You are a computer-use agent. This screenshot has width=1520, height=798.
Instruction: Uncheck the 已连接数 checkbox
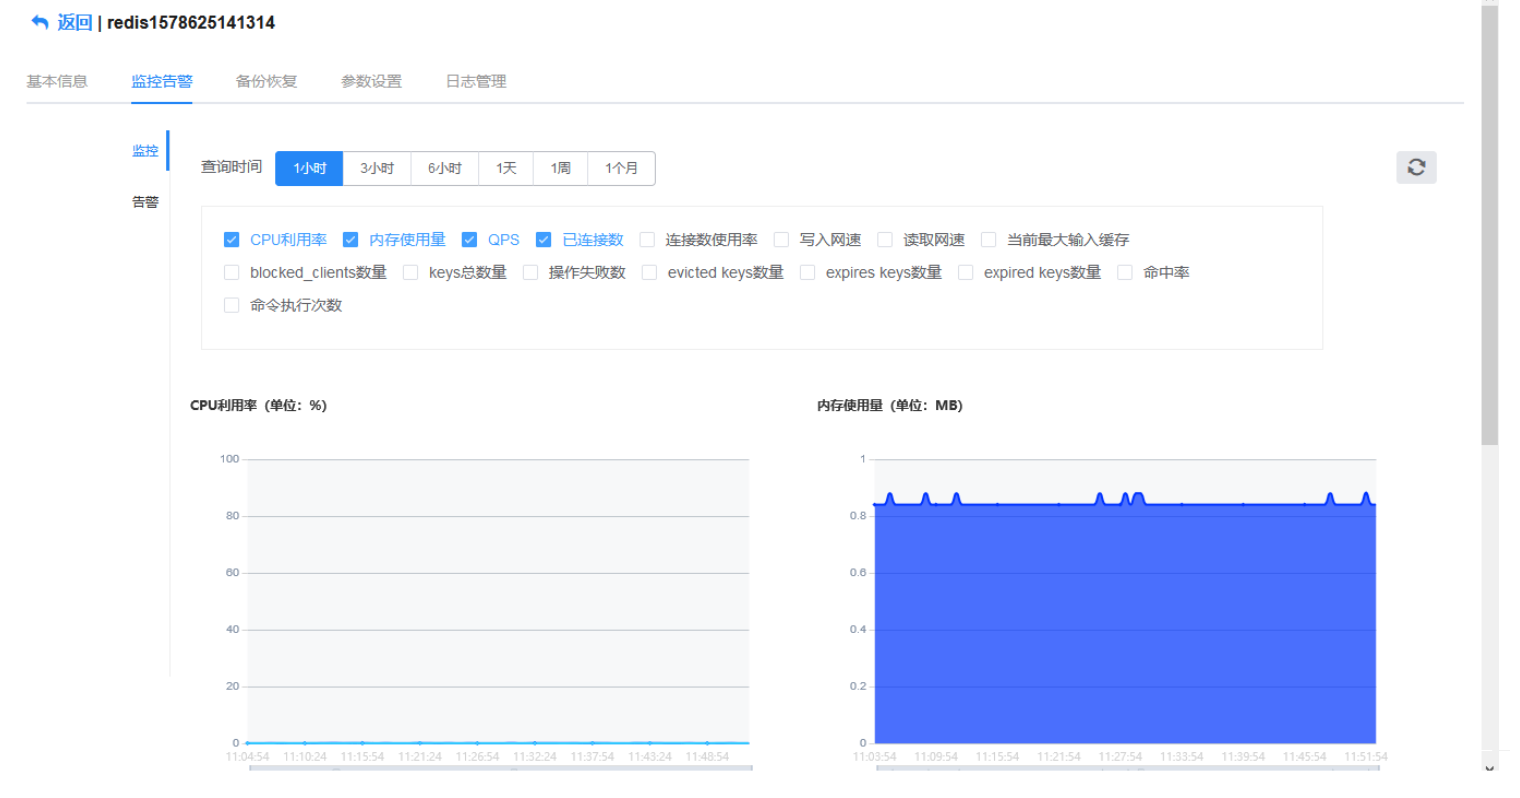544,240
